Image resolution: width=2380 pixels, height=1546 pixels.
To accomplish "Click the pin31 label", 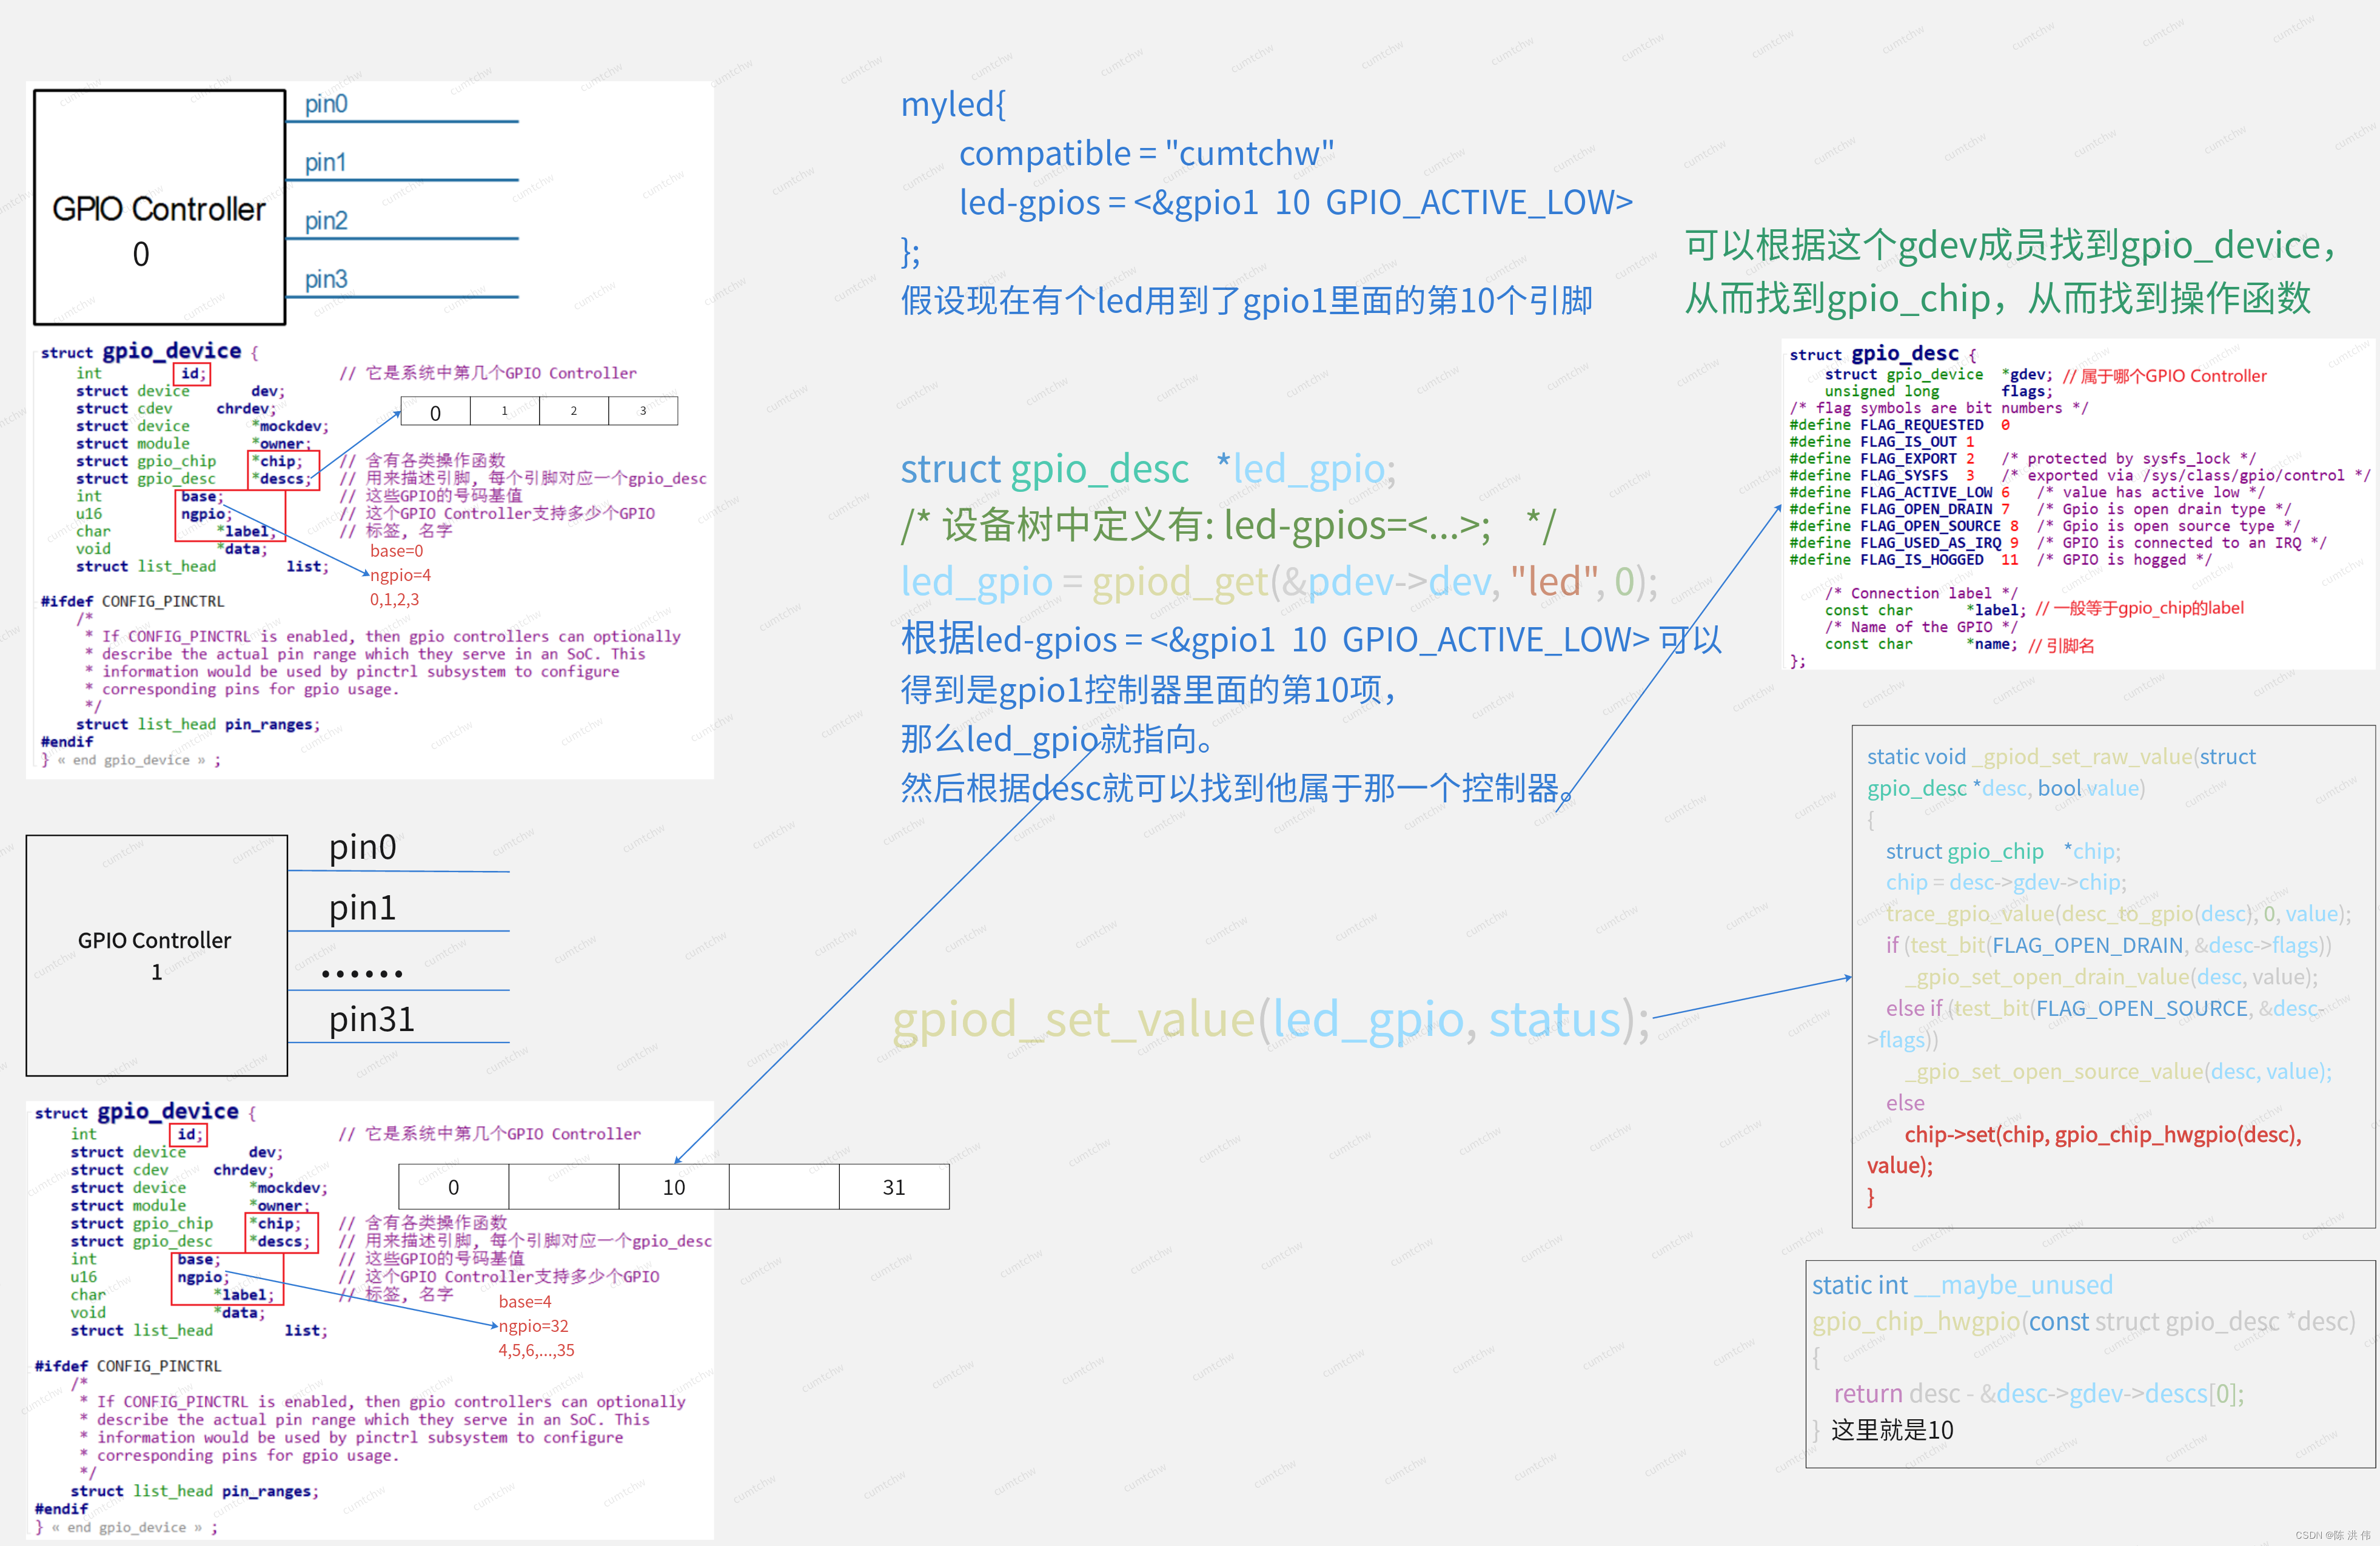I will [x=371, y=1019].
